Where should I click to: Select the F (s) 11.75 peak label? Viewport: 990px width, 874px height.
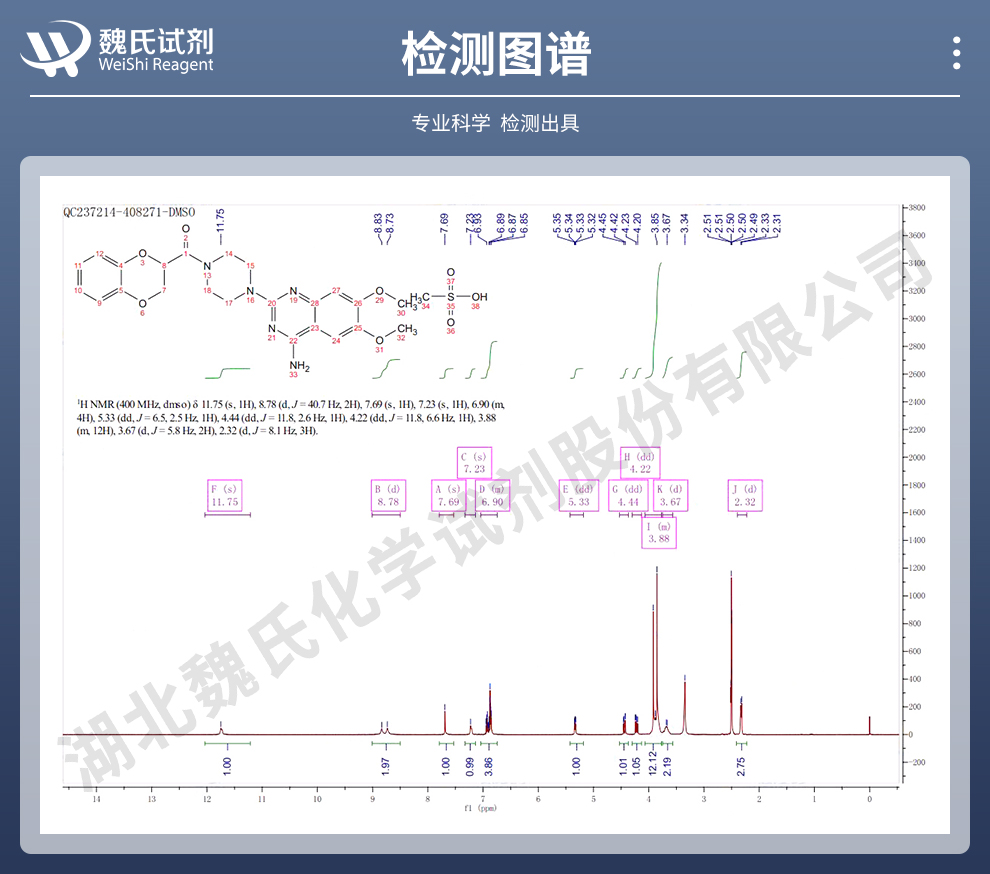(225, 496)
